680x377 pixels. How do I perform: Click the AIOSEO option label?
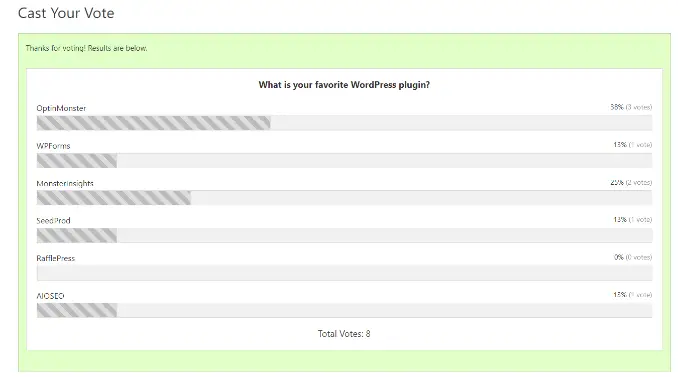coord(50,296)
